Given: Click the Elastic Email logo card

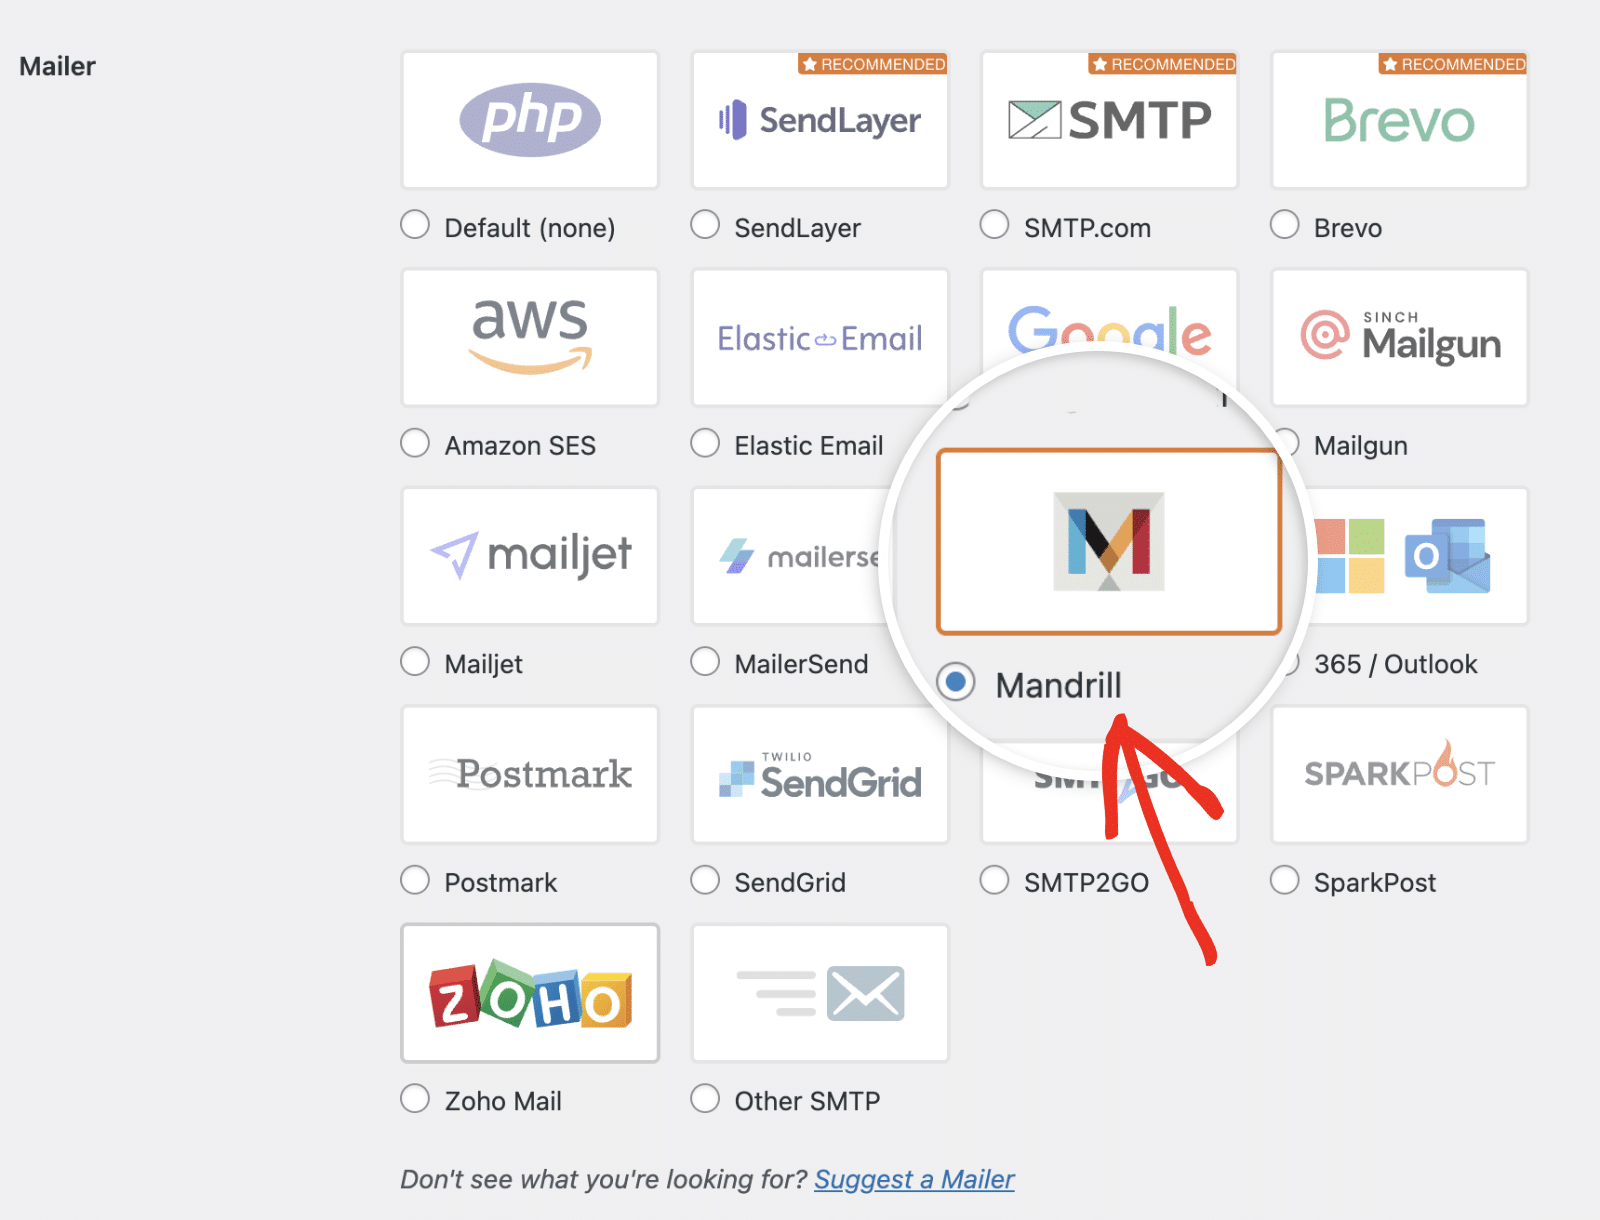Looking at the screenshot, I should tap(820, 338).
